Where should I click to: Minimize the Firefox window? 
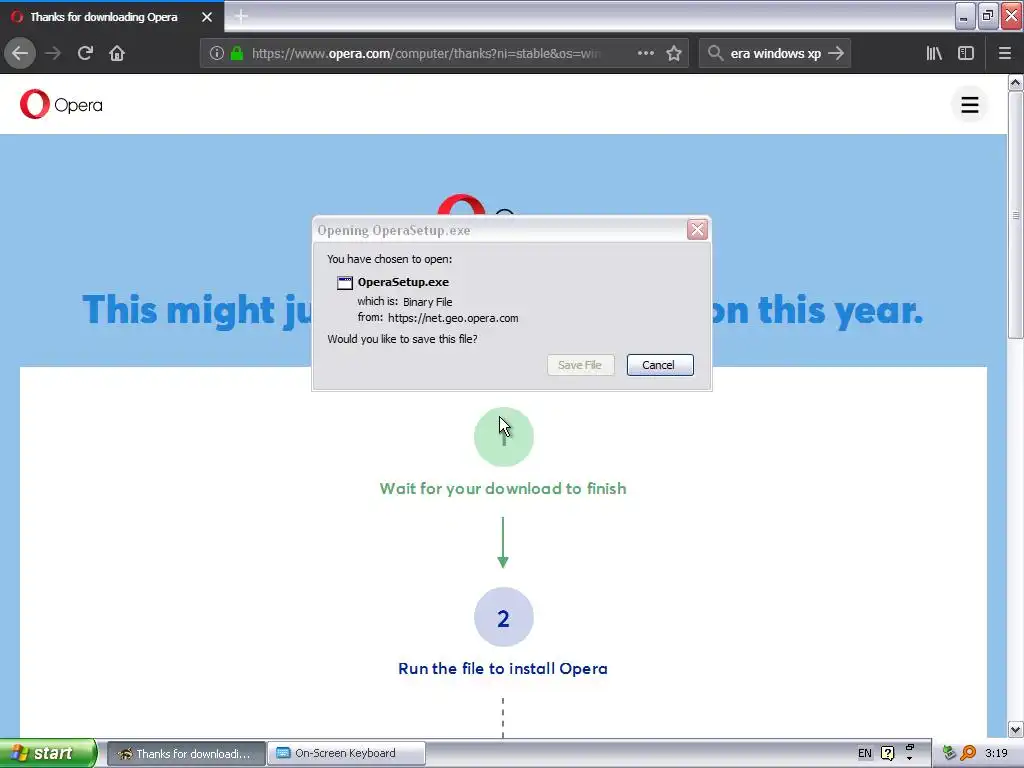point(965,16)
